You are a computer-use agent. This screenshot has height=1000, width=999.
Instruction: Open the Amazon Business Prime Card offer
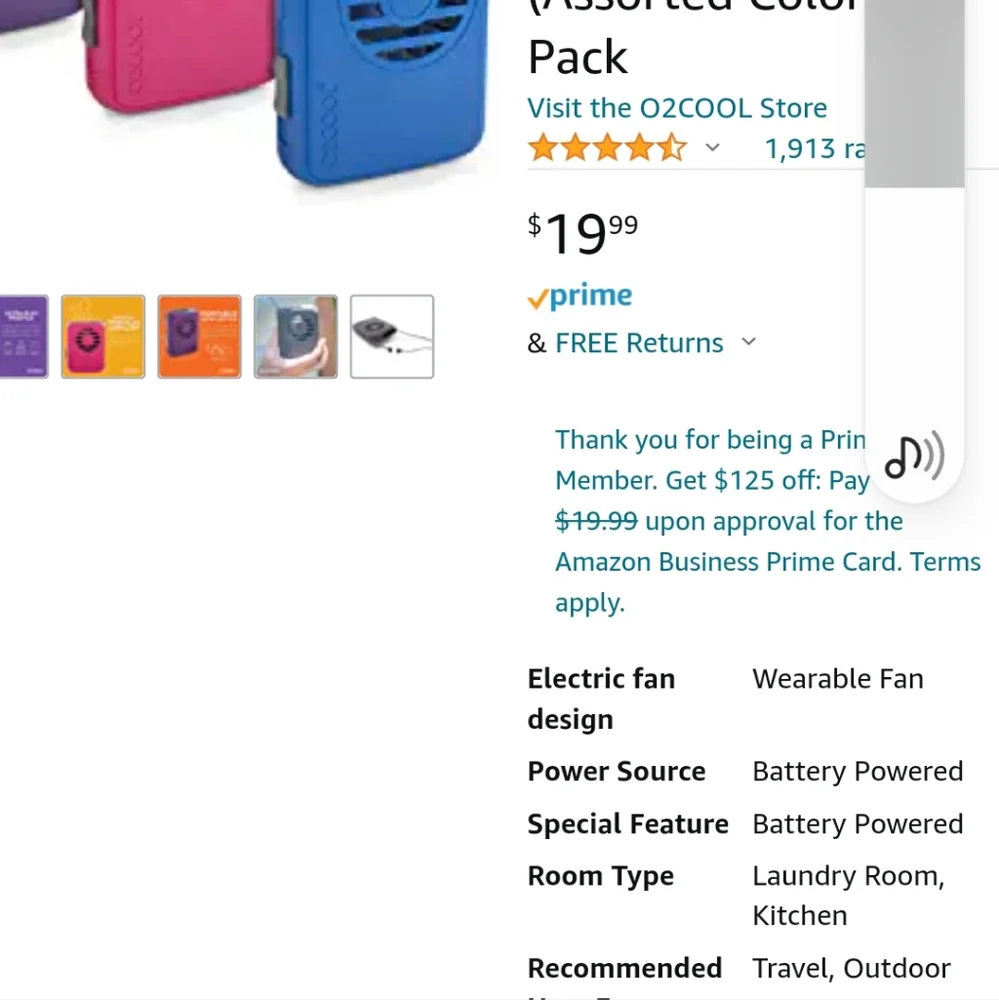[728, 562]
